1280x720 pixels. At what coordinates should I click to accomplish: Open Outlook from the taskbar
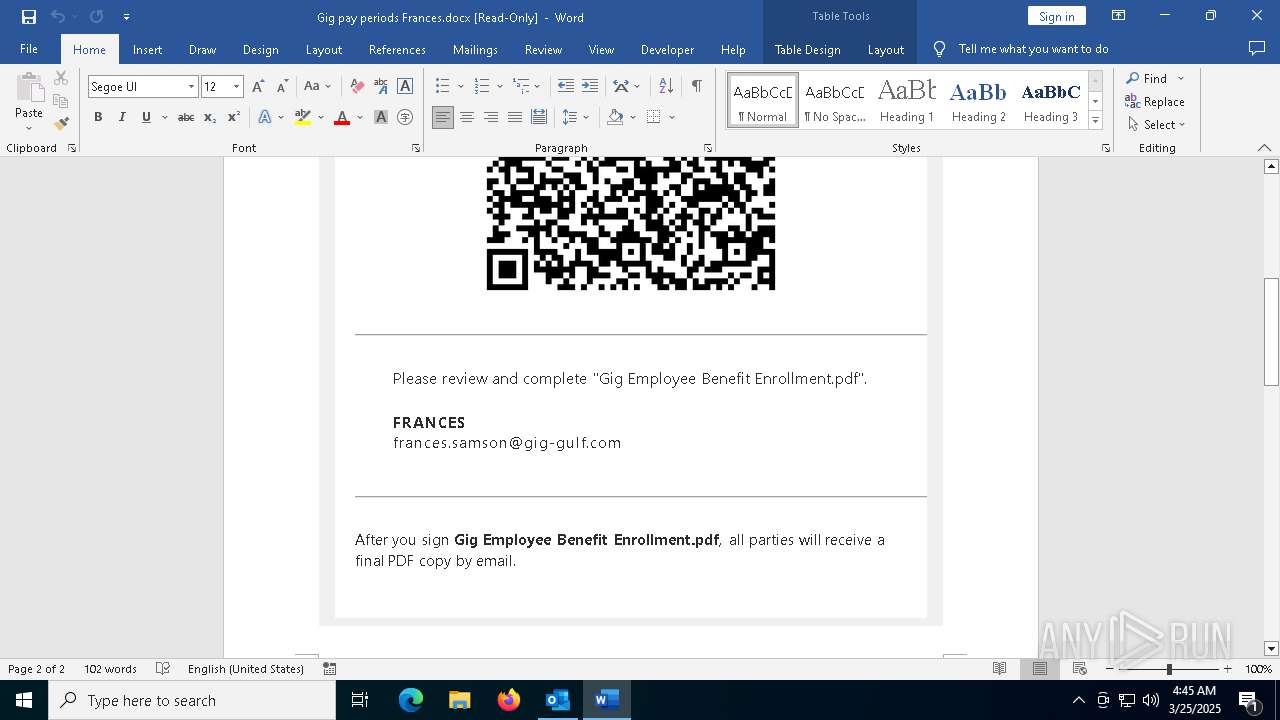(557, 700)
